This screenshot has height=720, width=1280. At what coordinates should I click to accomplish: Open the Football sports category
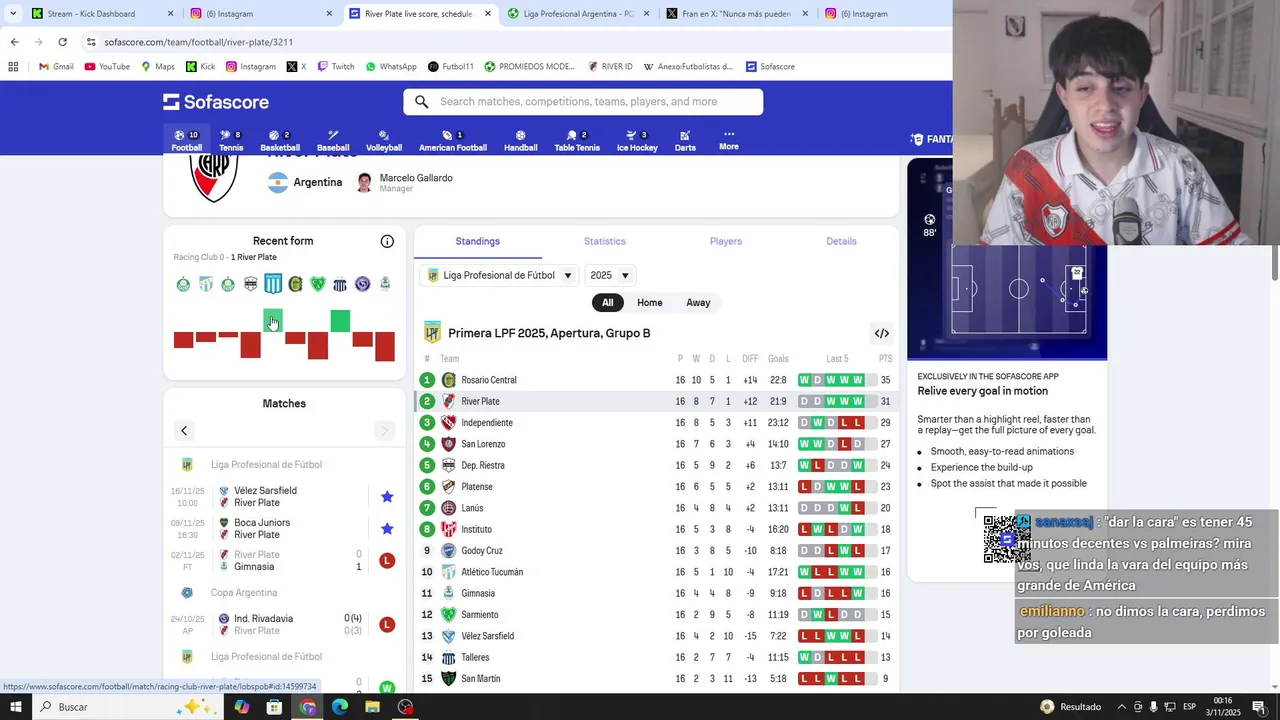(x=186, y=141)
